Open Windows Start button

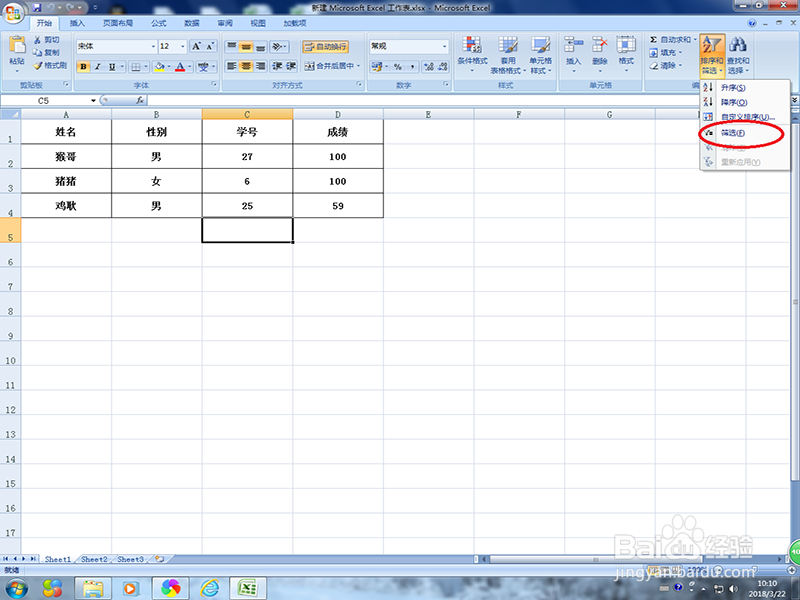[16, 589]
